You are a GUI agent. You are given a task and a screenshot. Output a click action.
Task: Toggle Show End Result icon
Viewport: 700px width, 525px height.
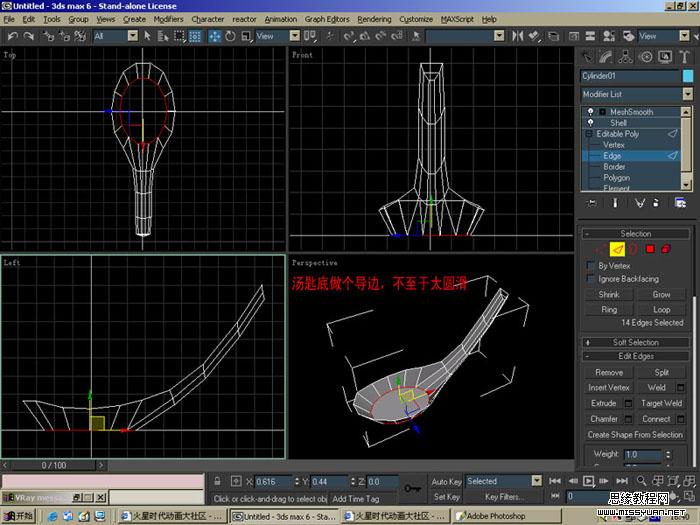(x=615, y=203)
